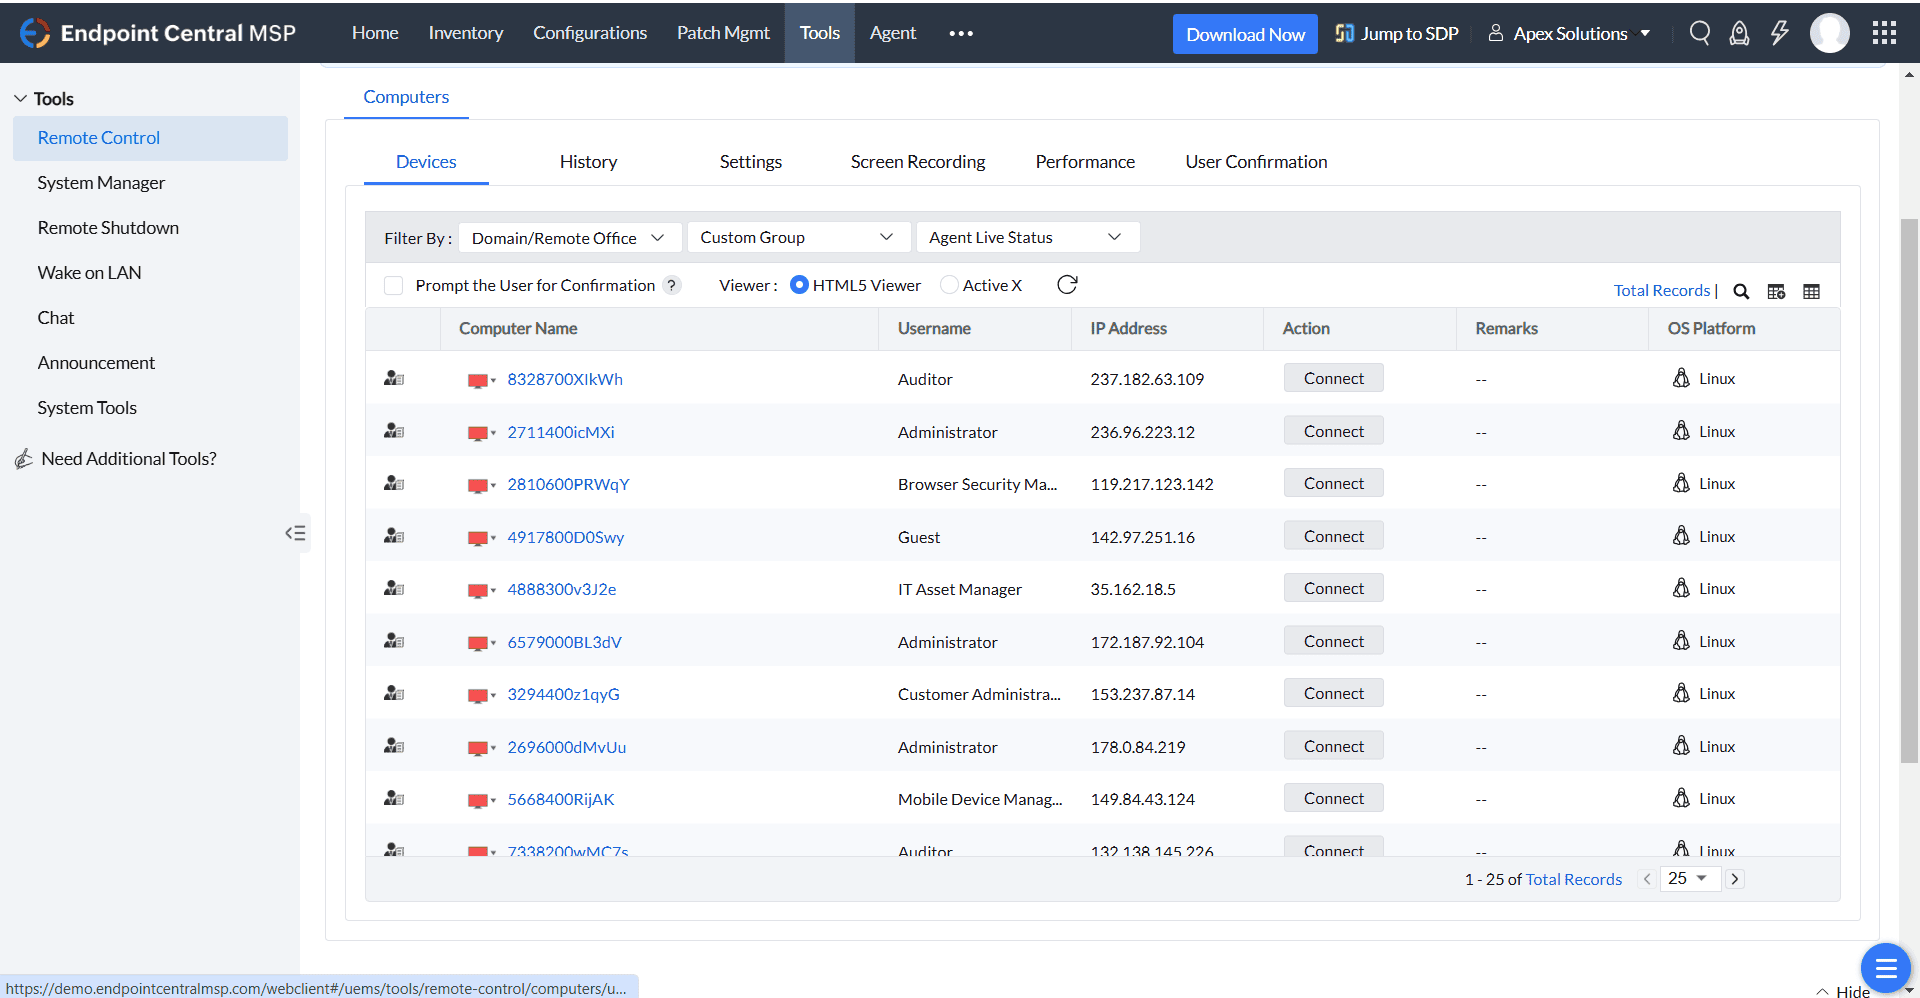Open the remote control monitor icon for 8328700XIkWh

(478, 379)
